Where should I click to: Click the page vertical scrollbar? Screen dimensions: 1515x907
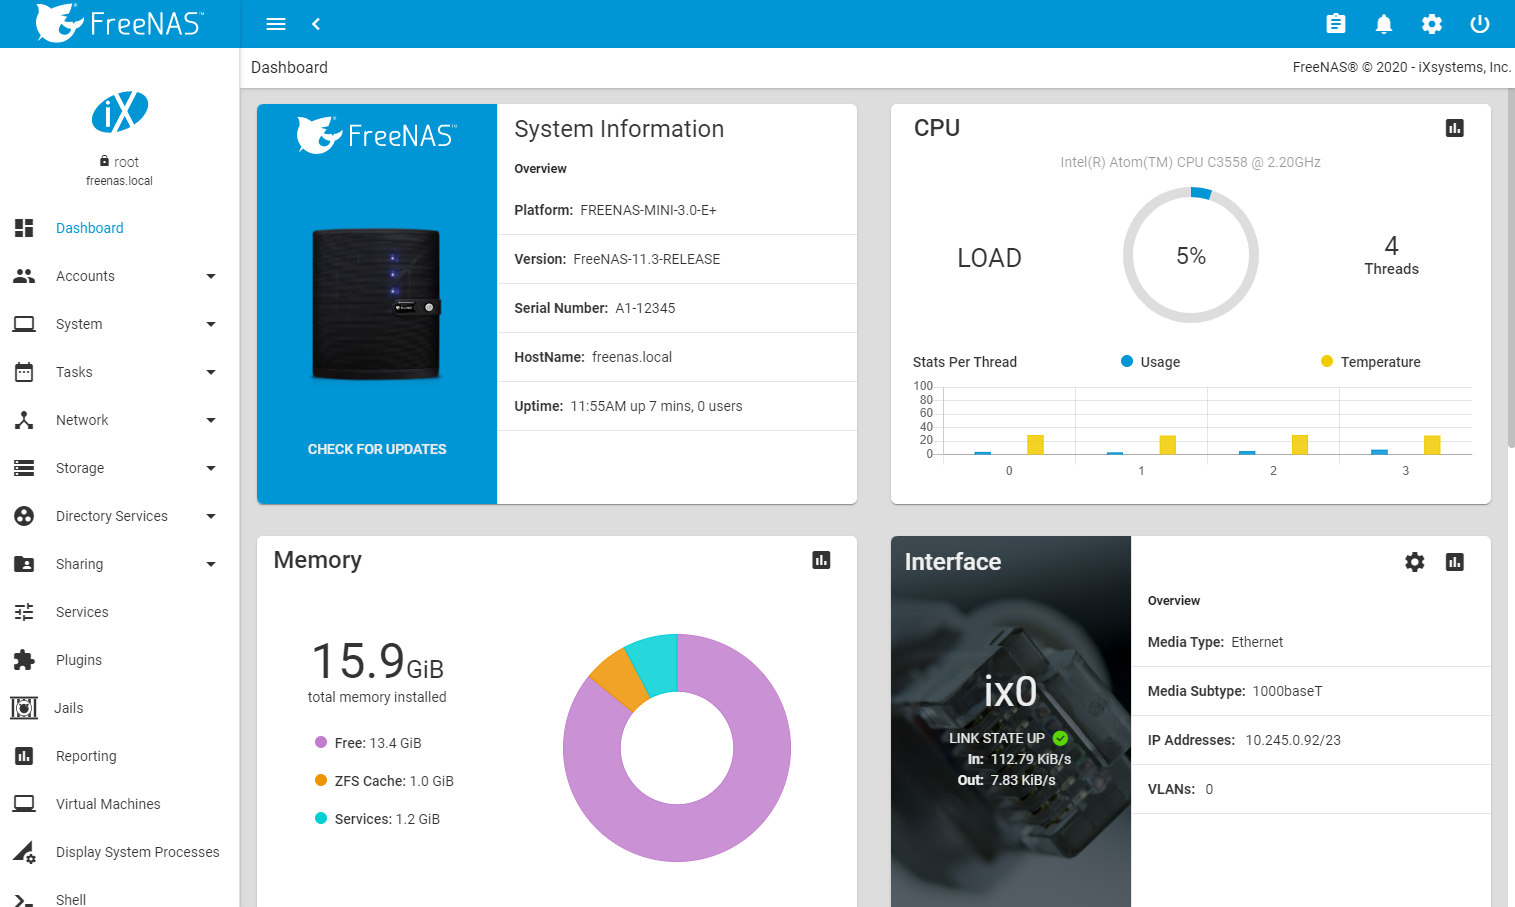[1511, 270]
